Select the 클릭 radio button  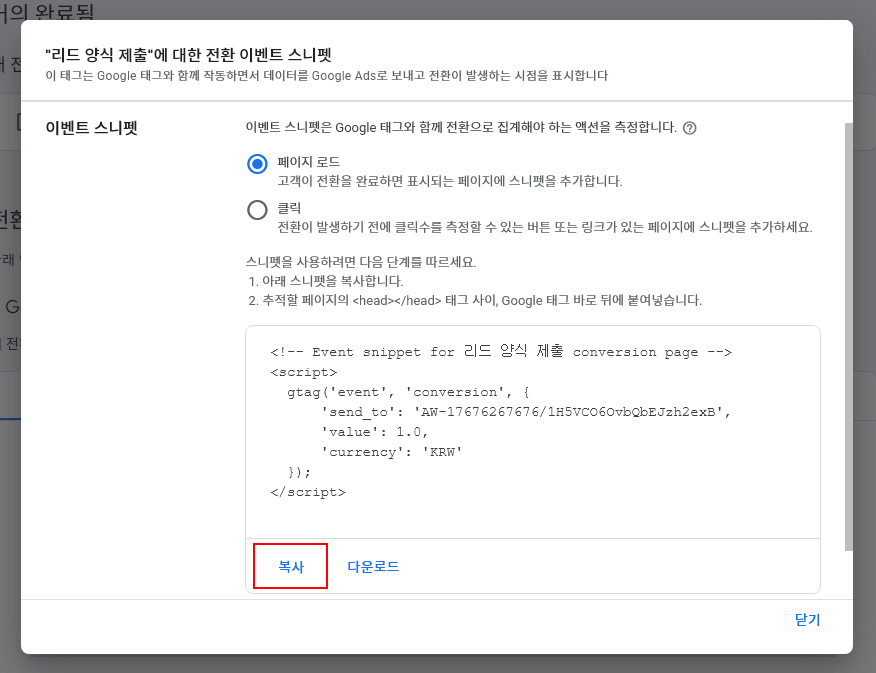coord(257,210)
